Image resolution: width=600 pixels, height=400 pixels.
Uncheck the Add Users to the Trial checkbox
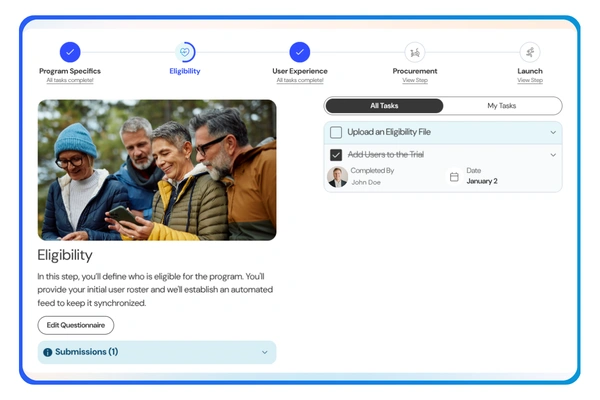[x=336, y=155]
